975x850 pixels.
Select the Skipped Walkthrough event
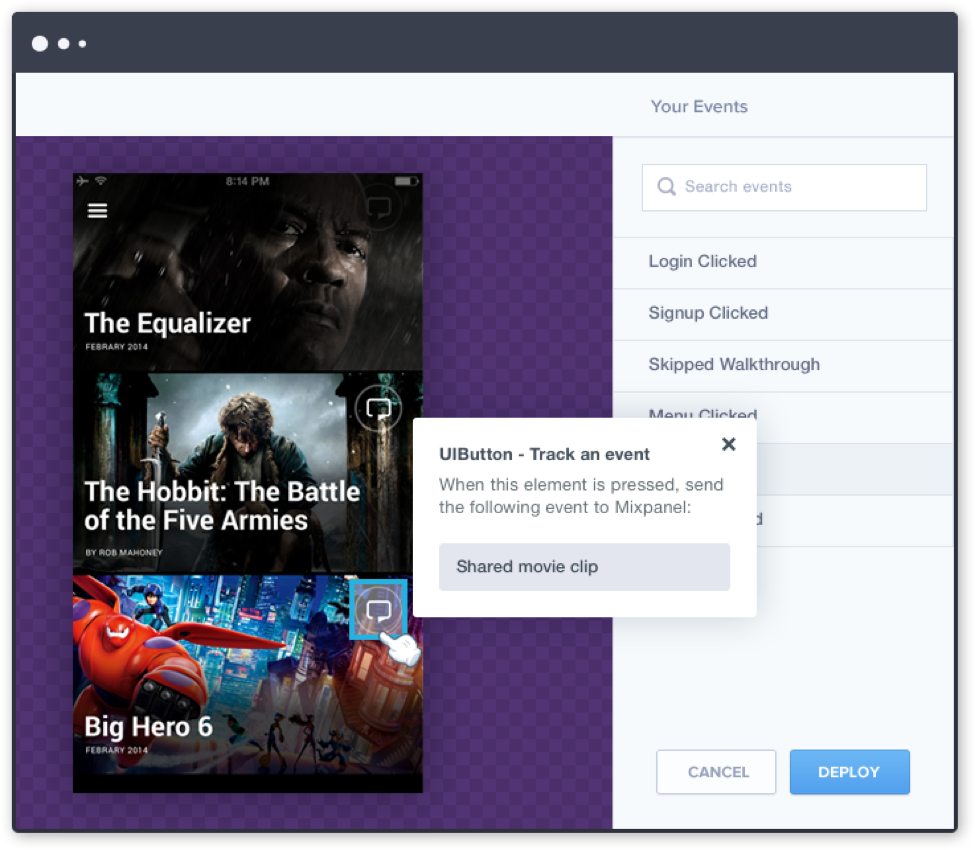[783, 365]
